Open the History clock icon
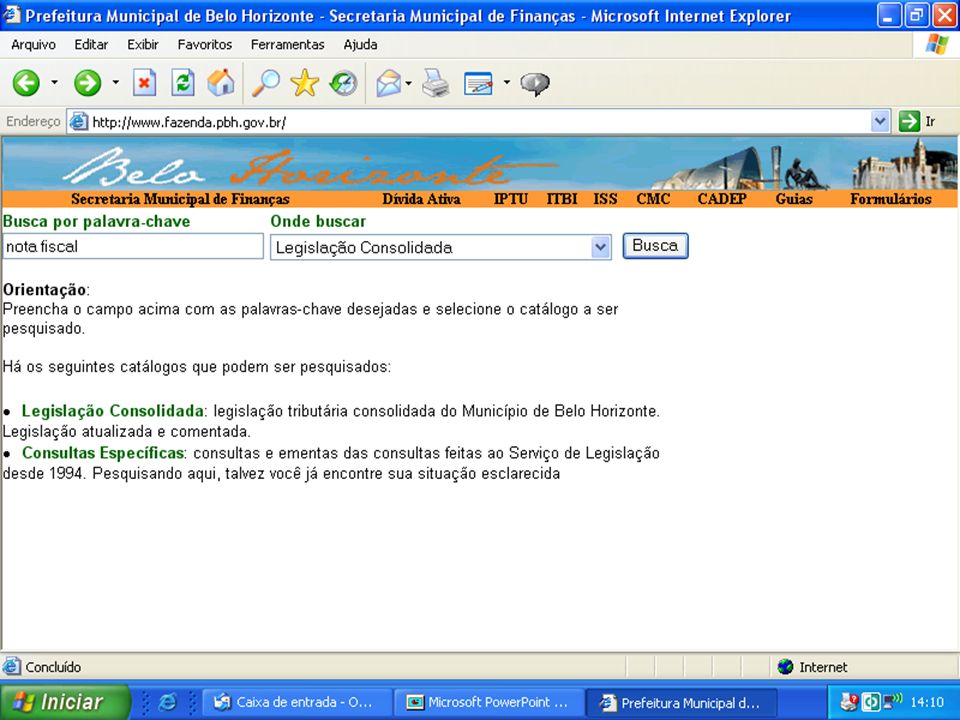 pyautogui.click(x=343, y=83)
